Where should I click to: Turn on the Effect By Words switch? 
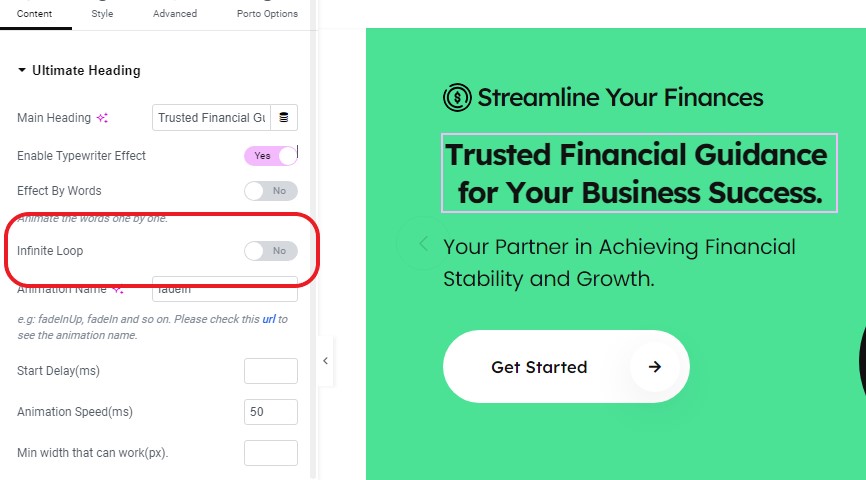(x=271, y=191)
